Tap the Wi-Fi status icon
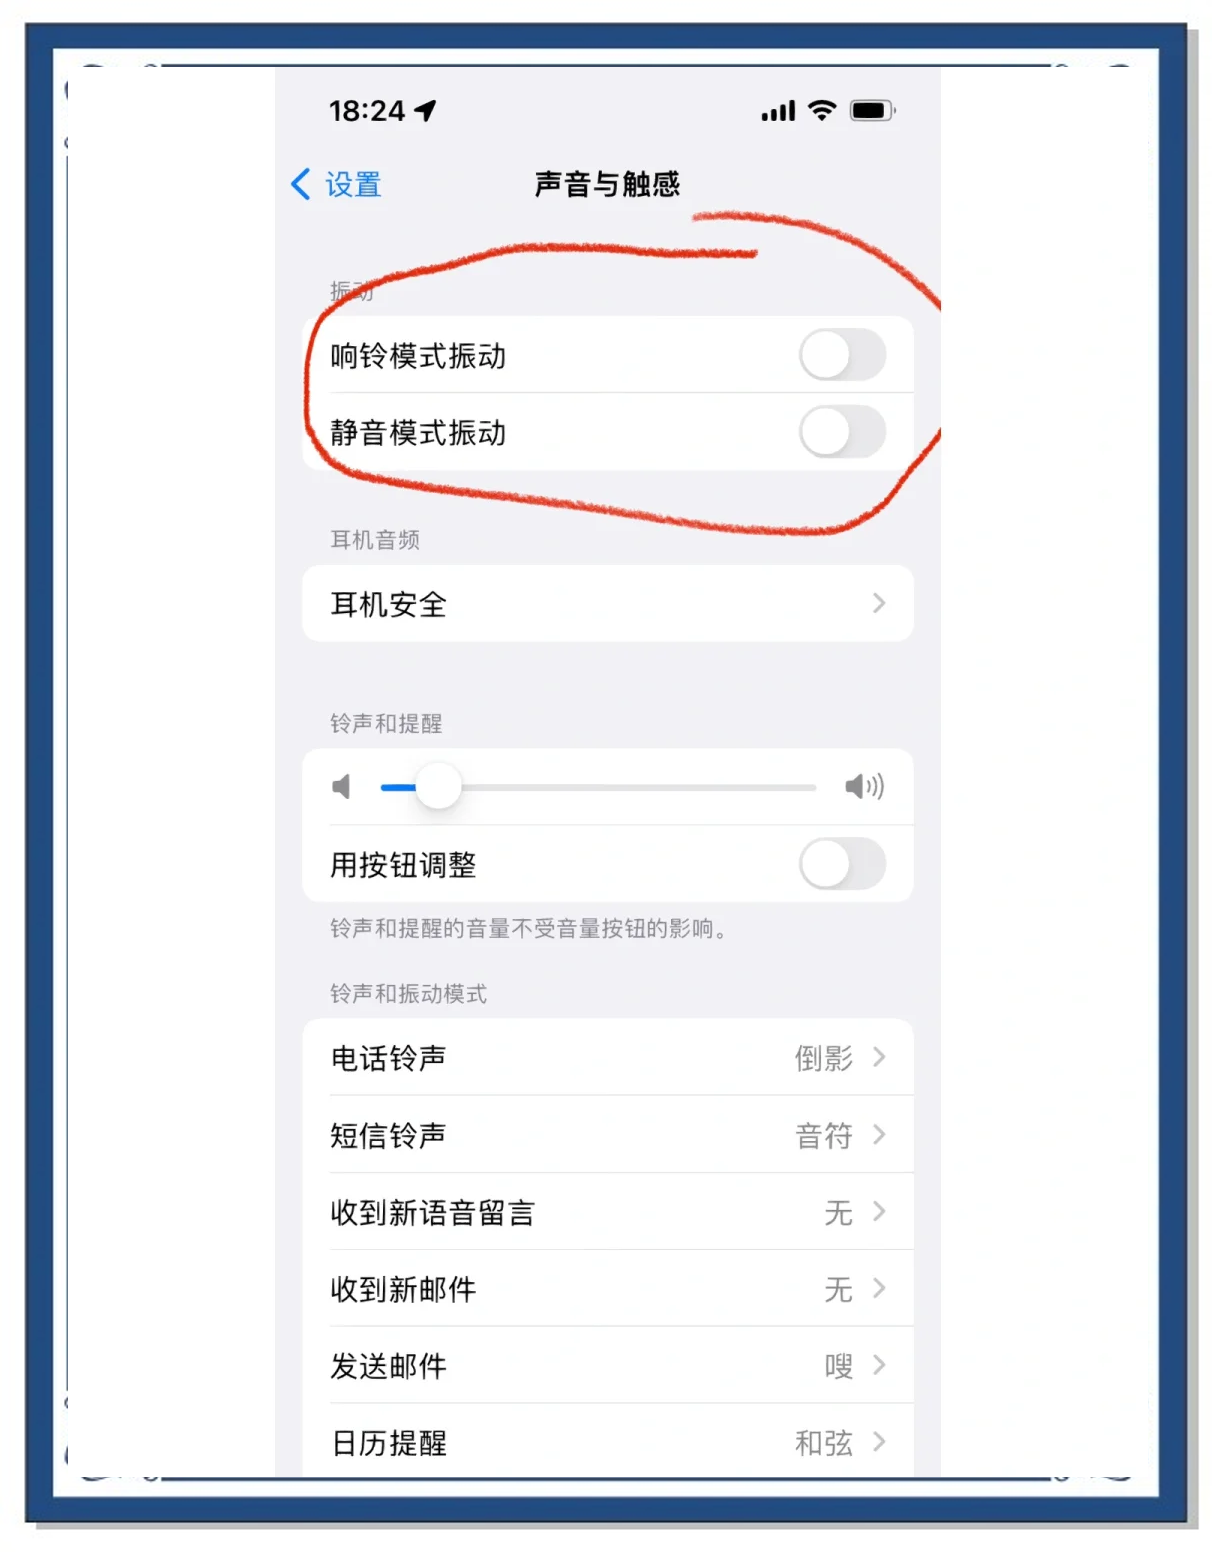1212x1552 pixels. [x=822, y=110]
